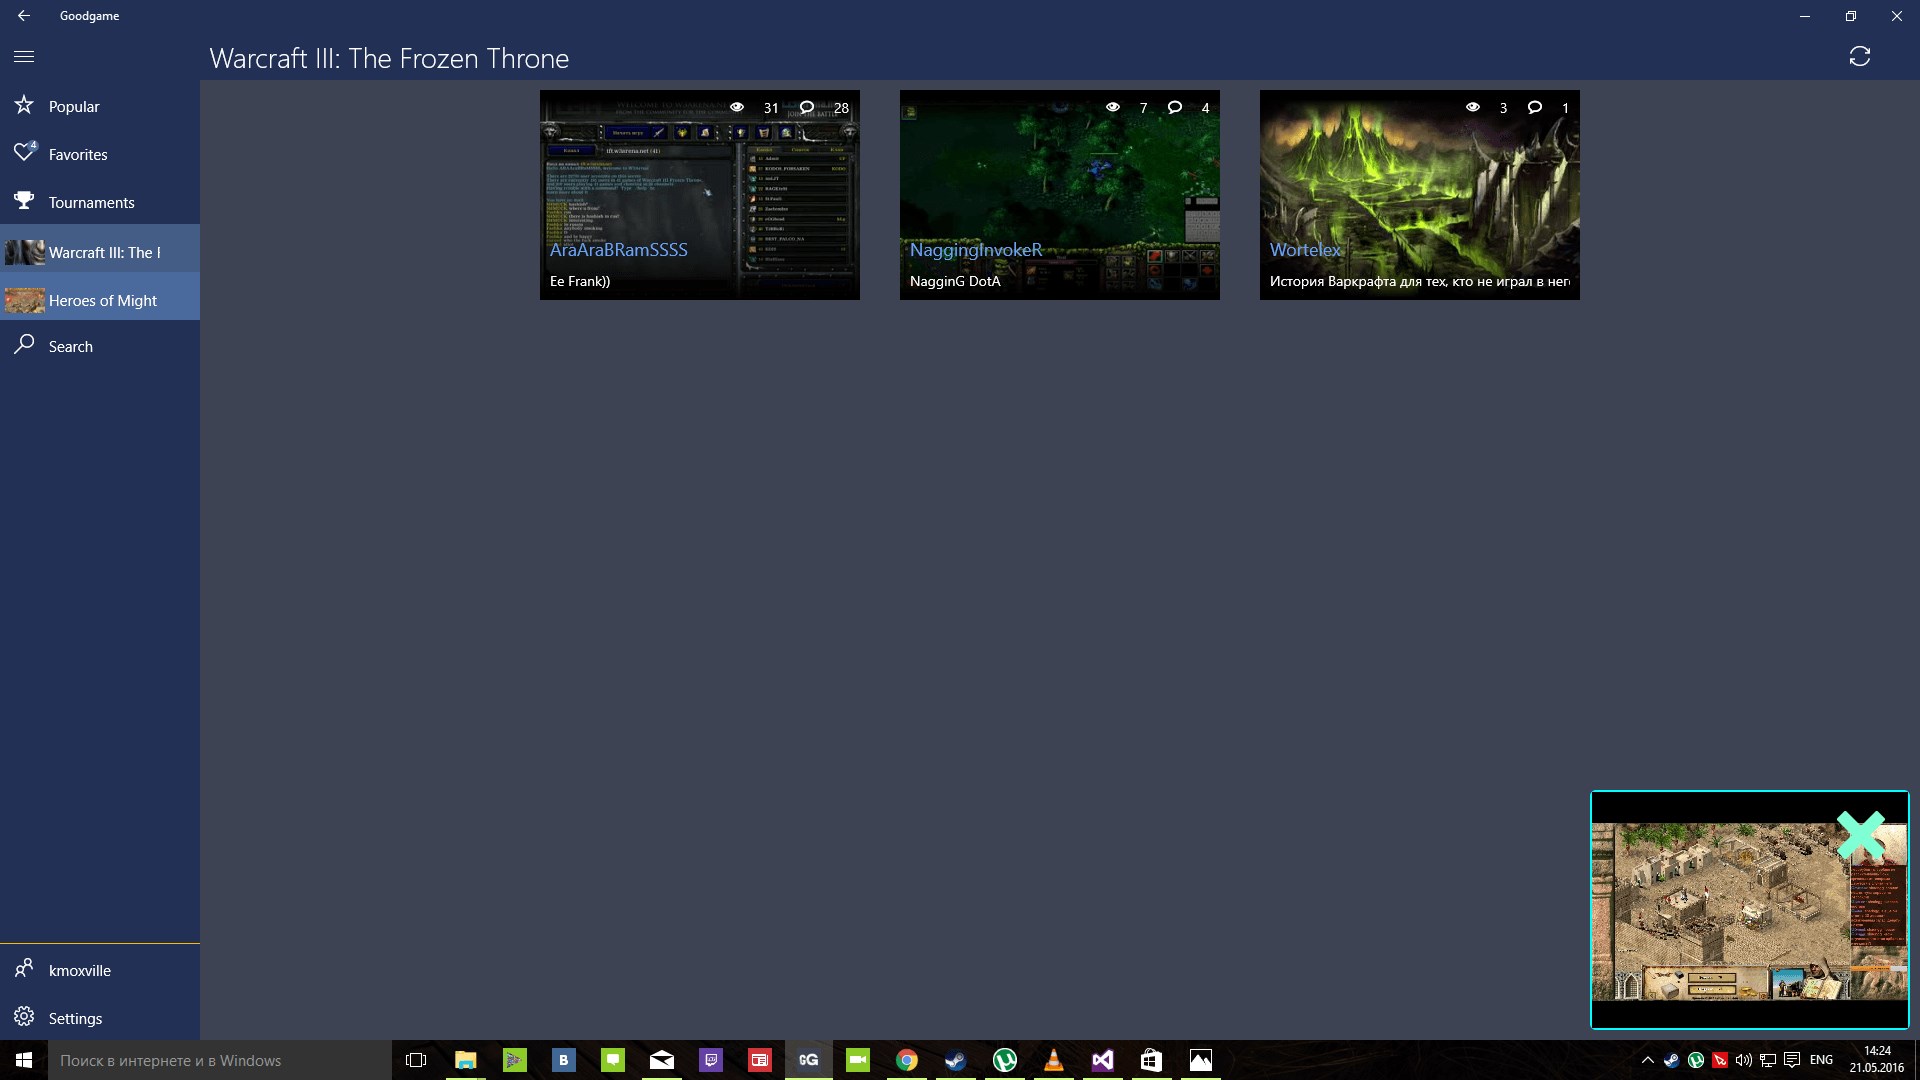This screenshot has width=1920, height=1080.
Task: Open the kmoxville user profile
Action: tap(100, 970)
